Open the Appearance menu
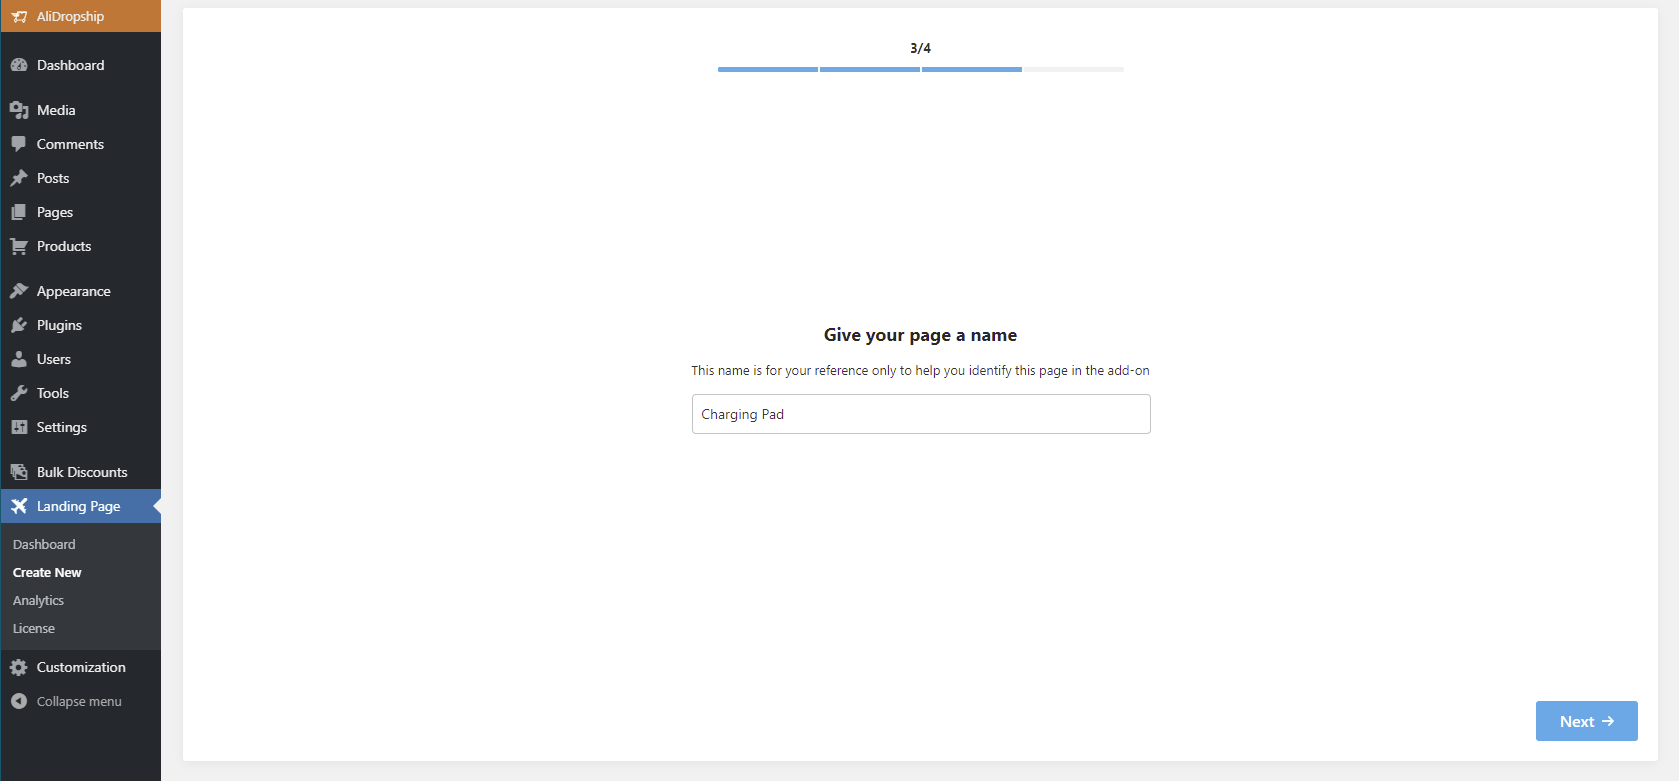Screen dimensions: 1679x781 pos(73,291)
